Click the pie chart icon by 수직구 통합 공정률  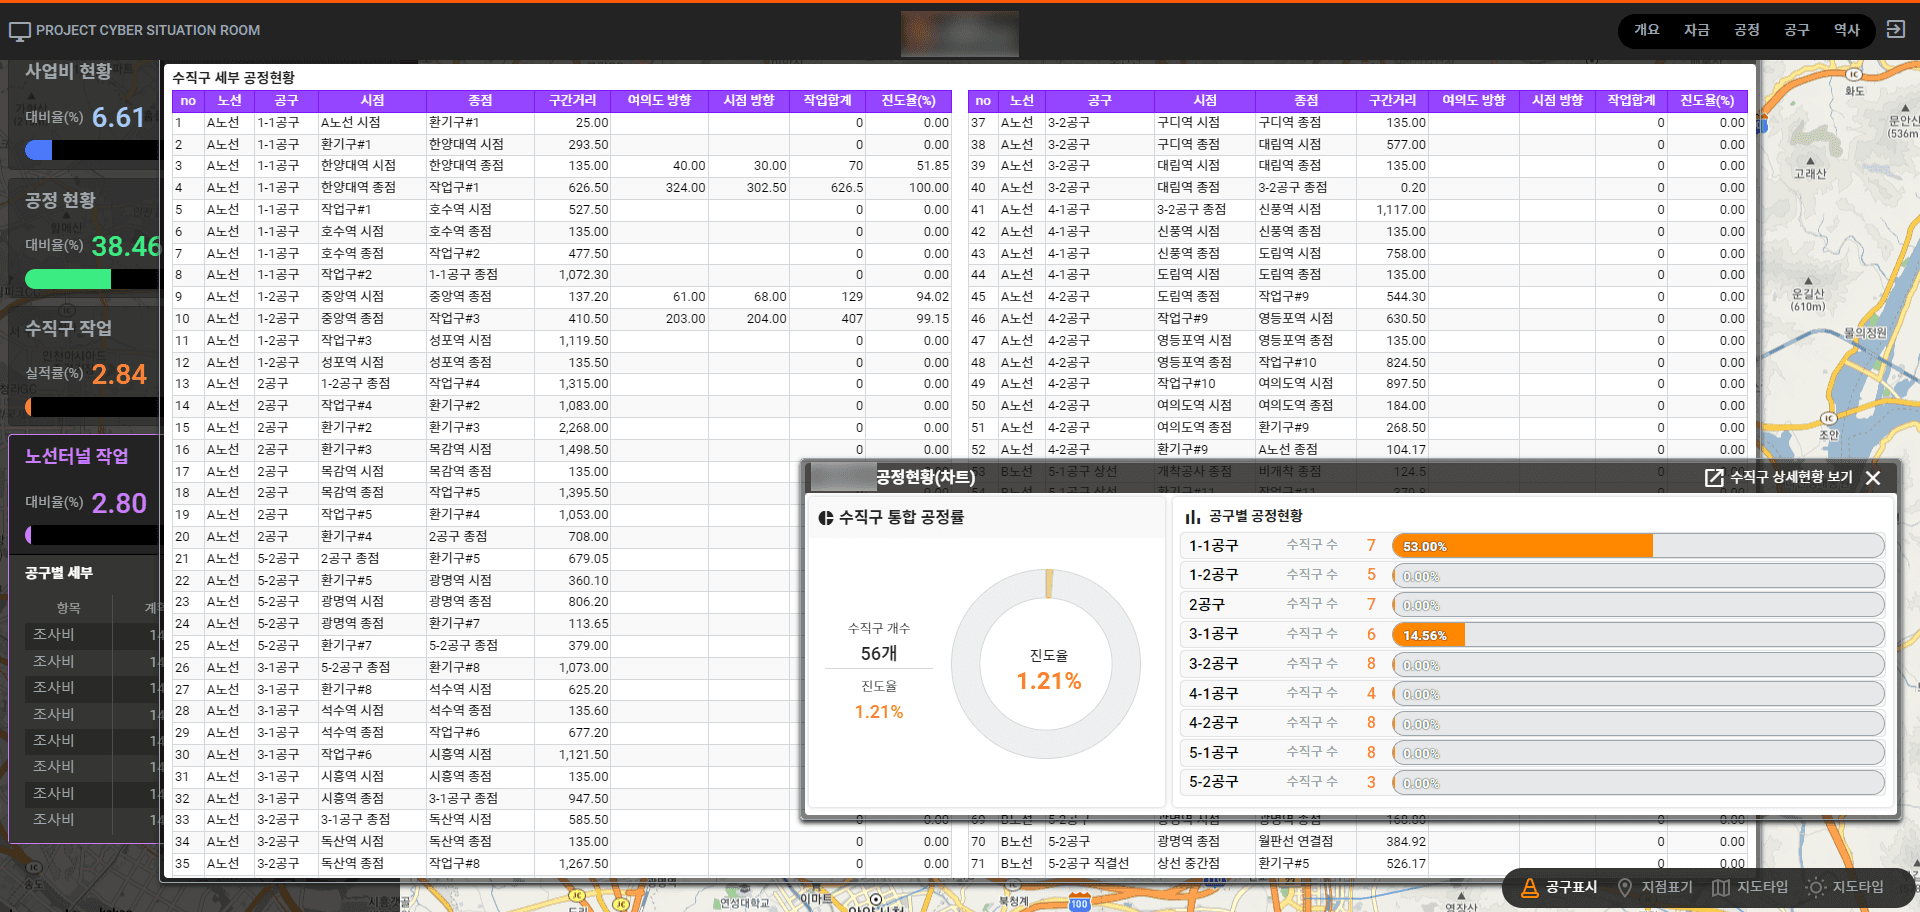coord(825,518)
